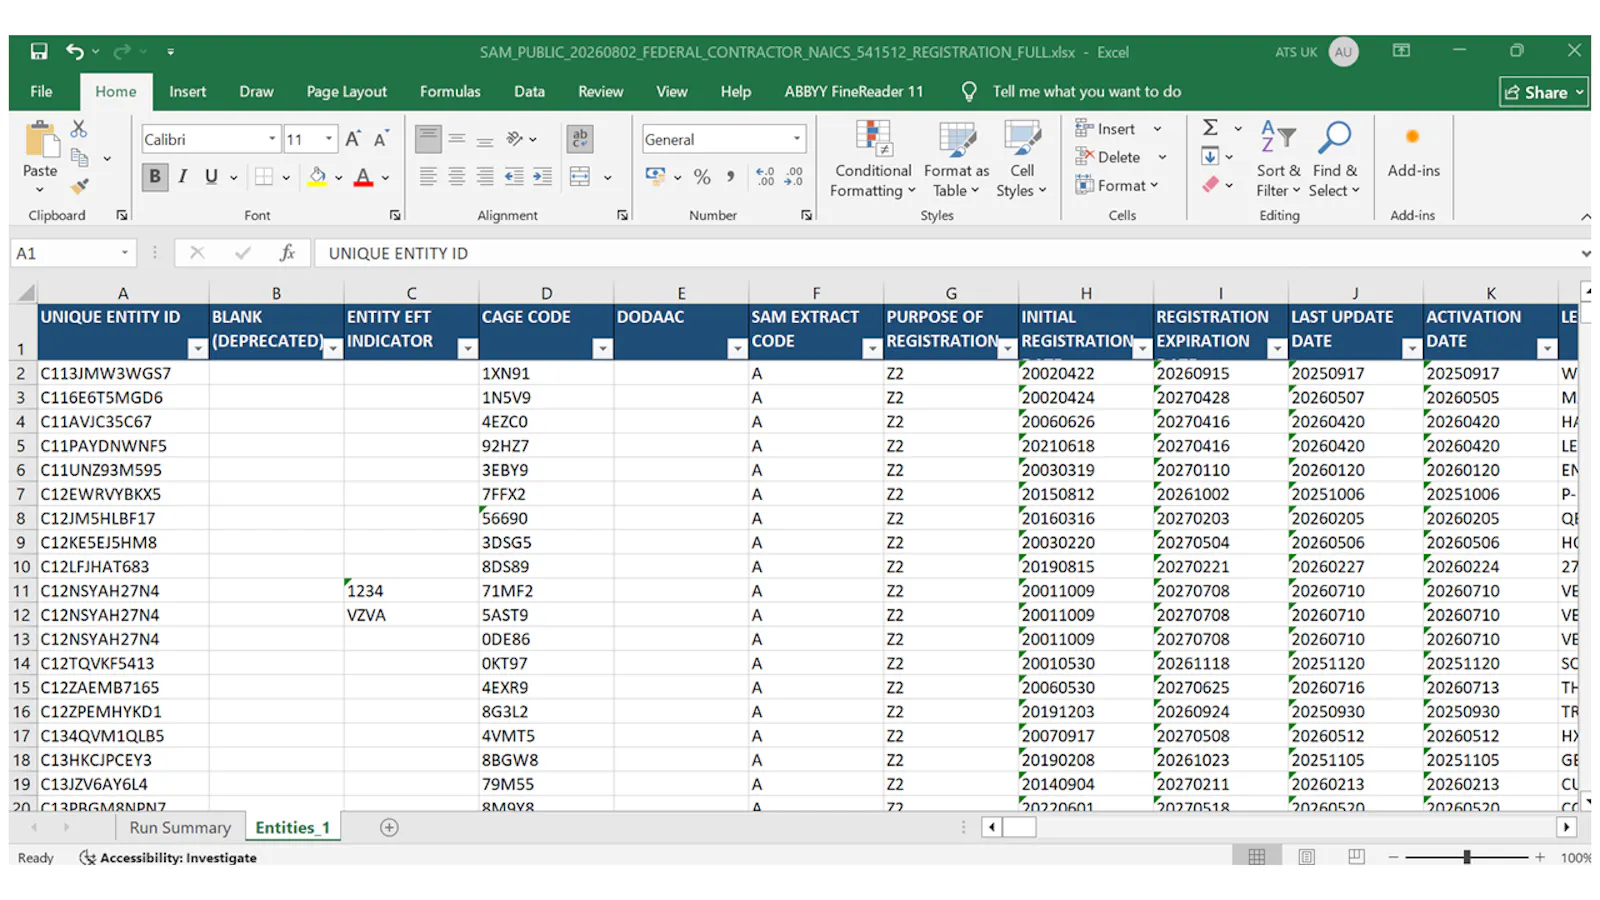Cut selection with the scissors icon
This screenshot has height=900, width=1600.
[x=79, y=129]
